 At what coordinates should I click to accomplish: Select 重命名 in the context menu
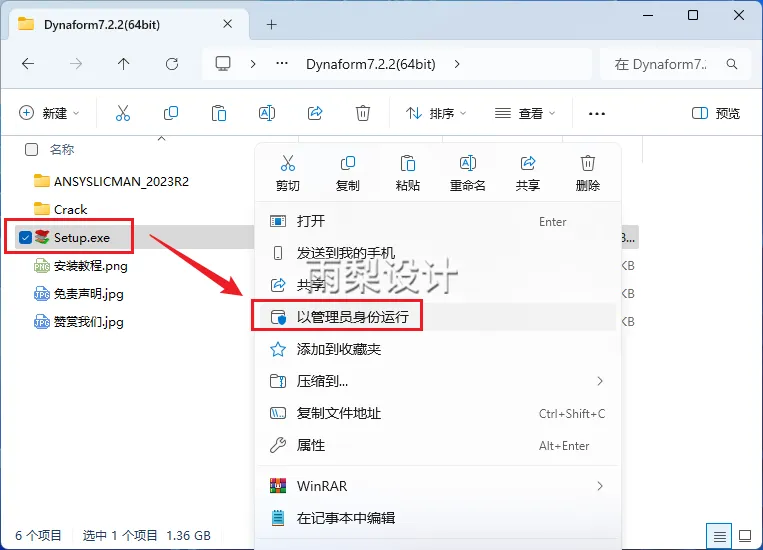pyautogui.click(x=468, y=173)
